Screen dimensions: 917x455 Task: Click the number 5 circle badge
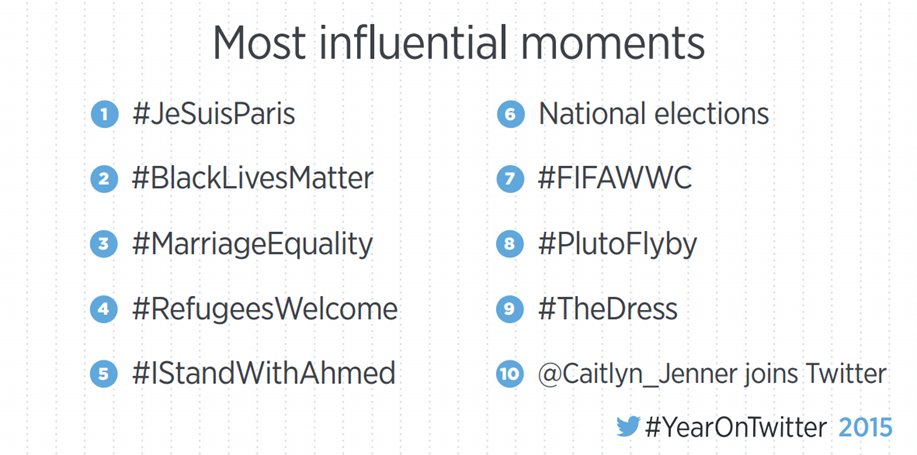(x=104, y=375)
